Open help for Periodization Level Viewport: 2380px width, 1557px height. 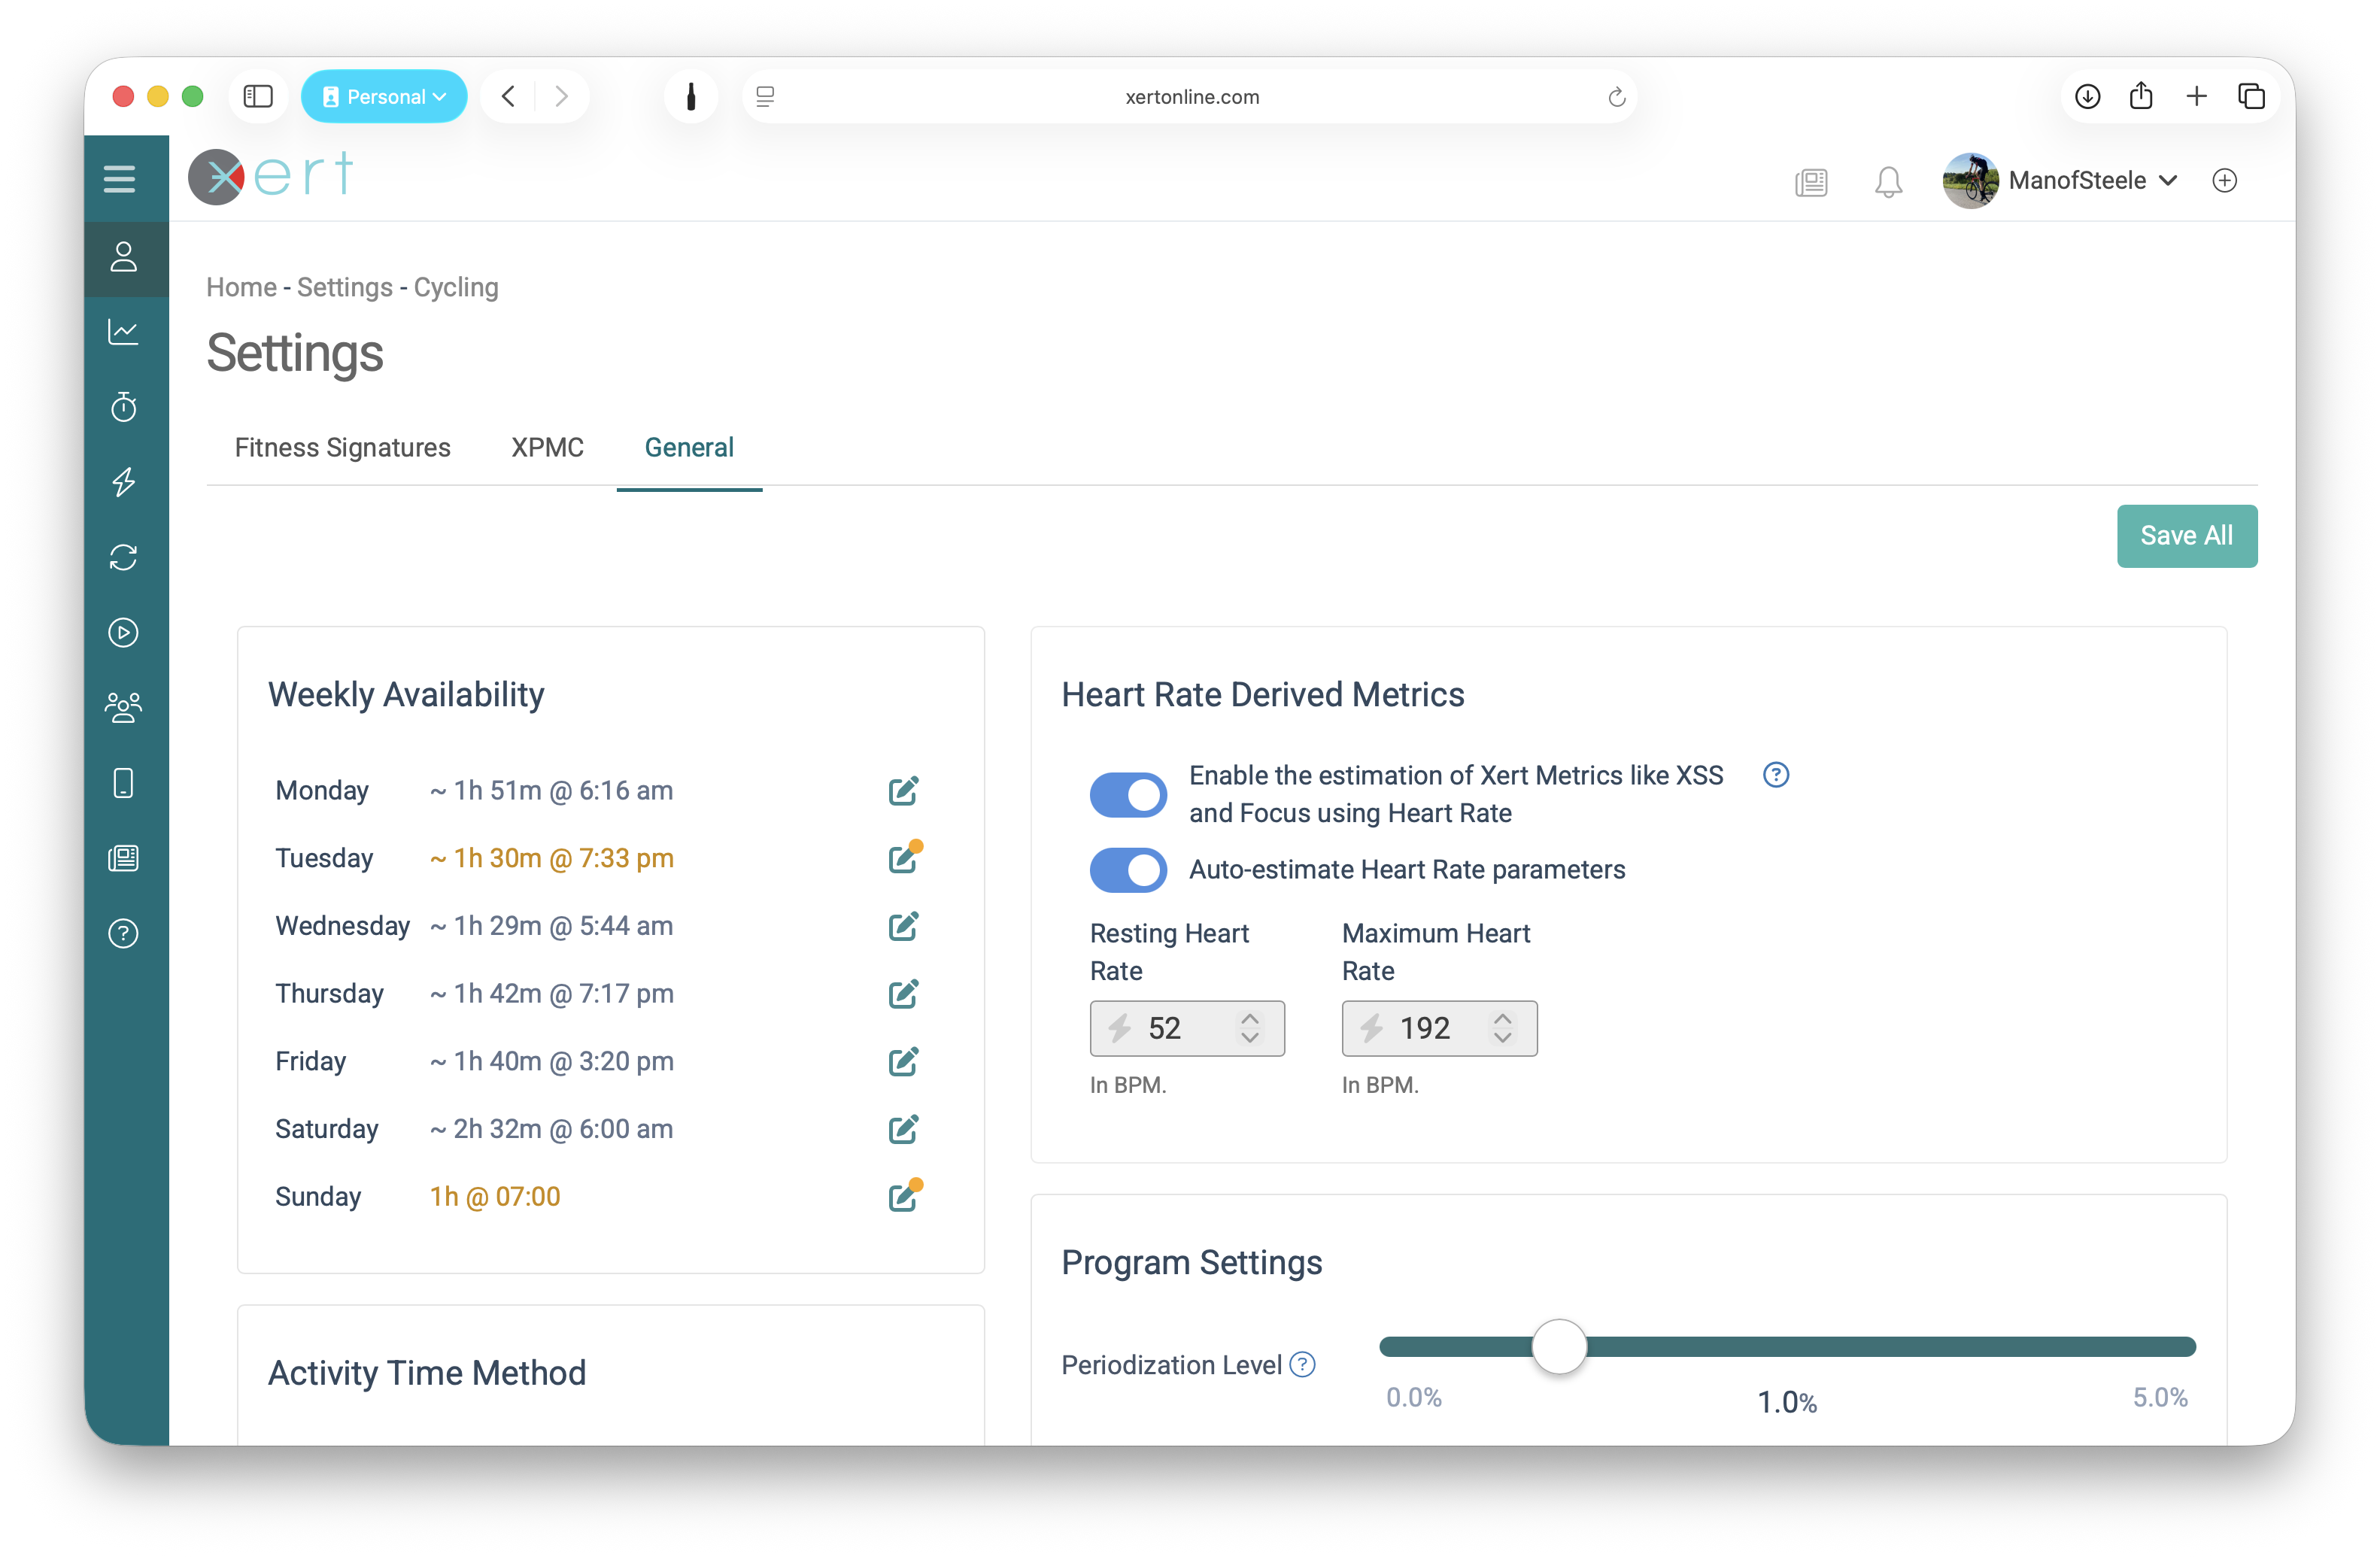tap(1302, 1364)
